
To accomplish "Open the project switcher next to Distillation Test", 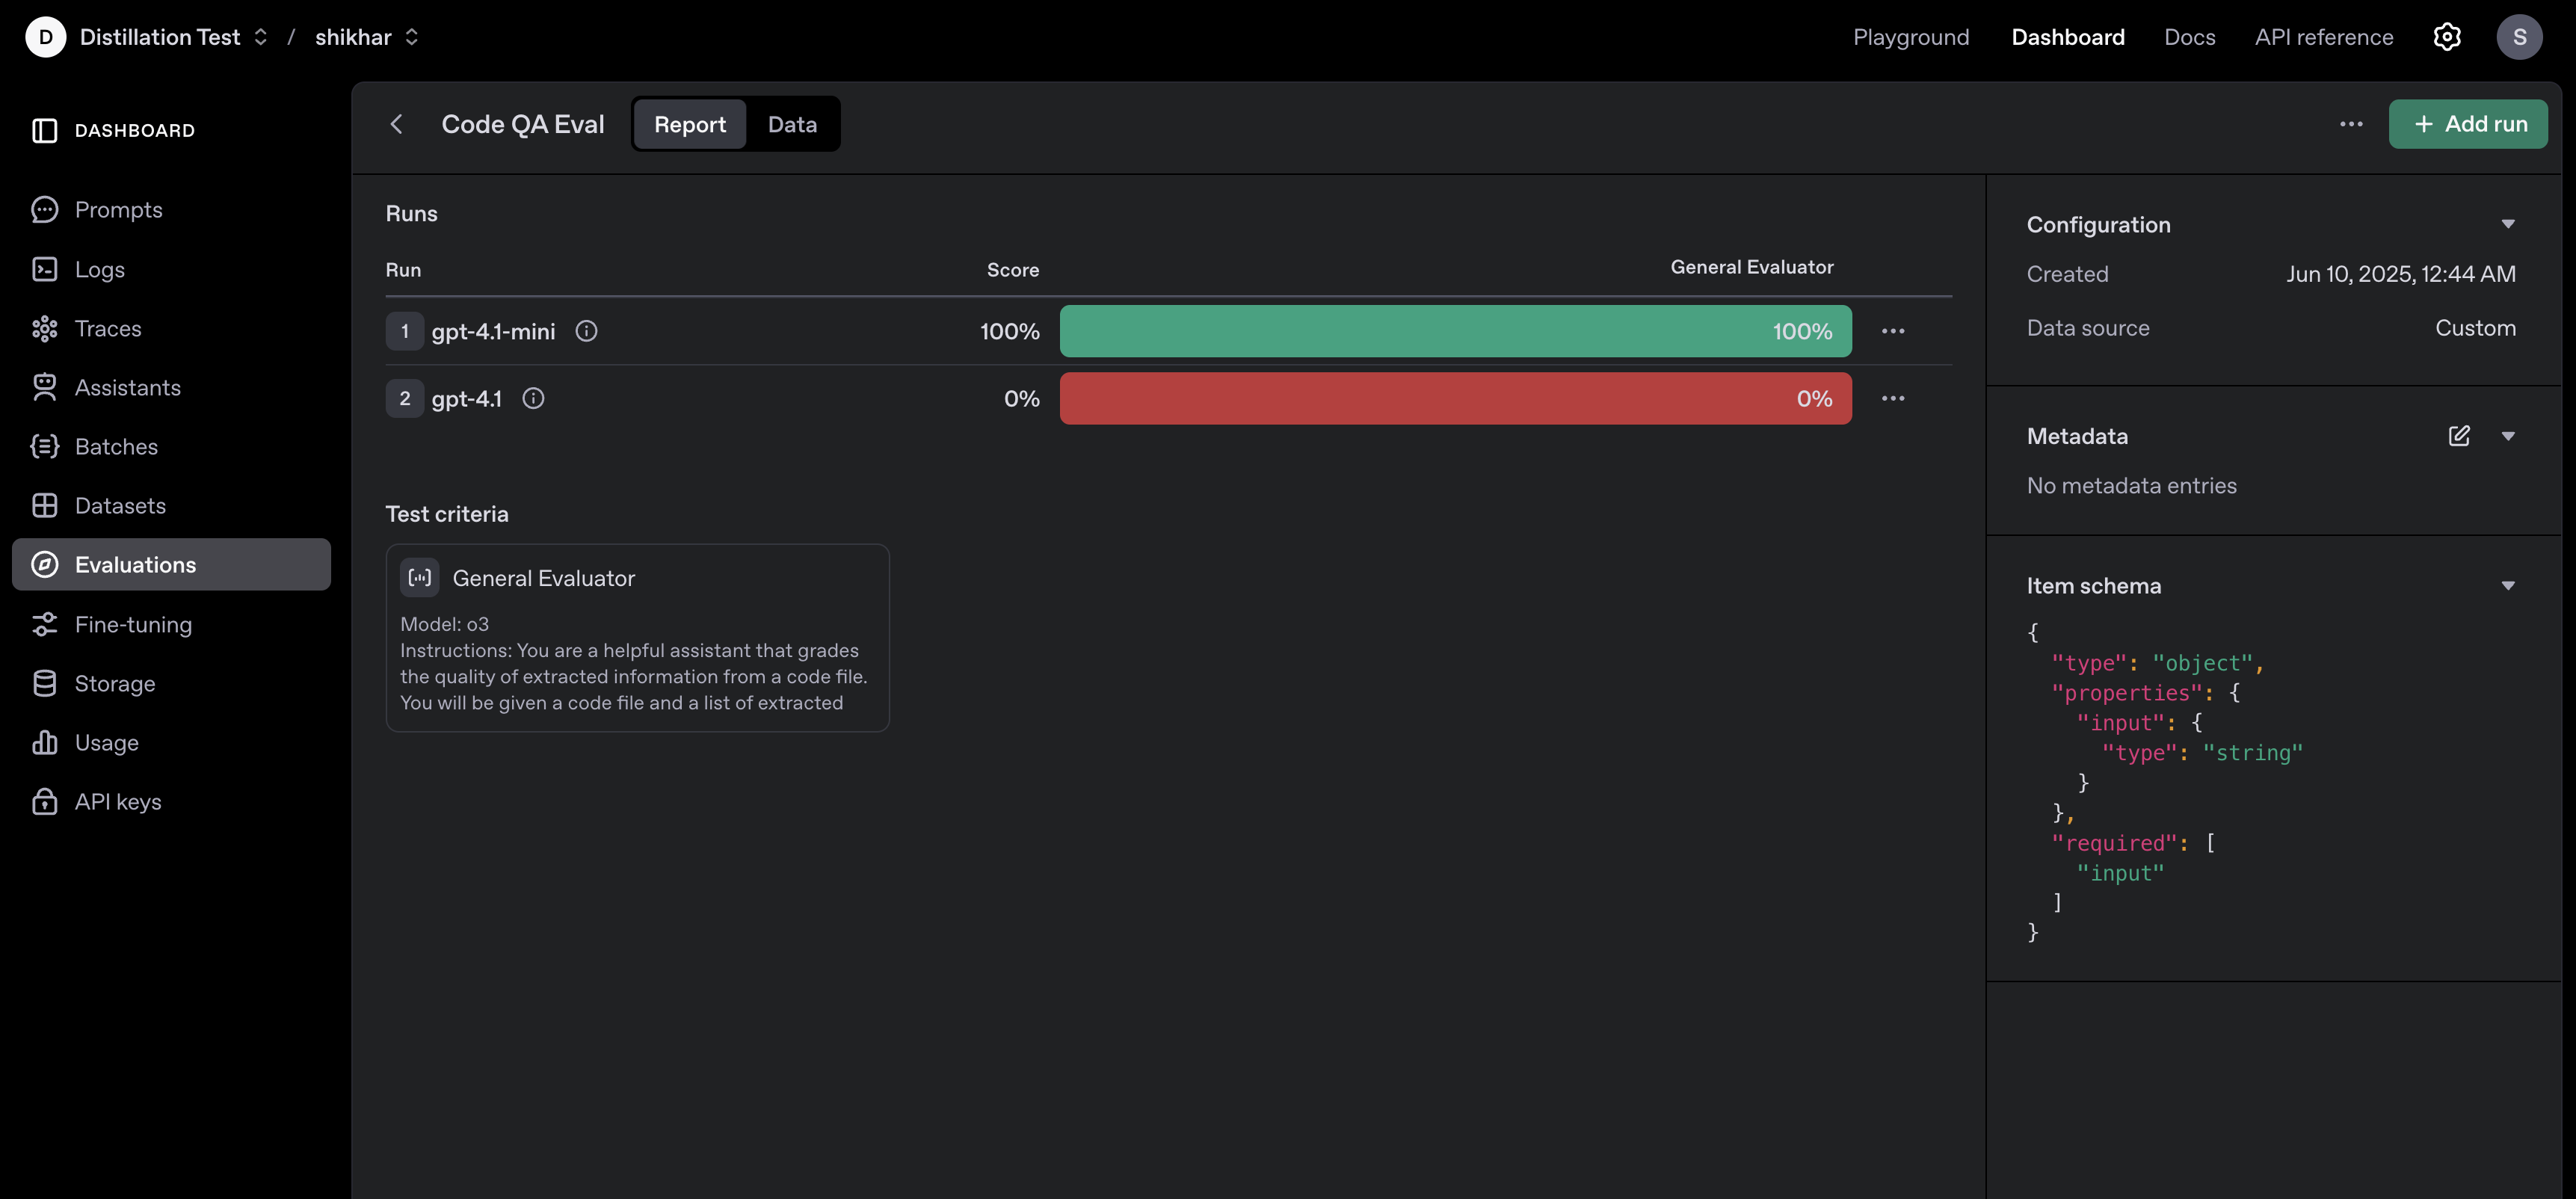I will coord(261,37).
